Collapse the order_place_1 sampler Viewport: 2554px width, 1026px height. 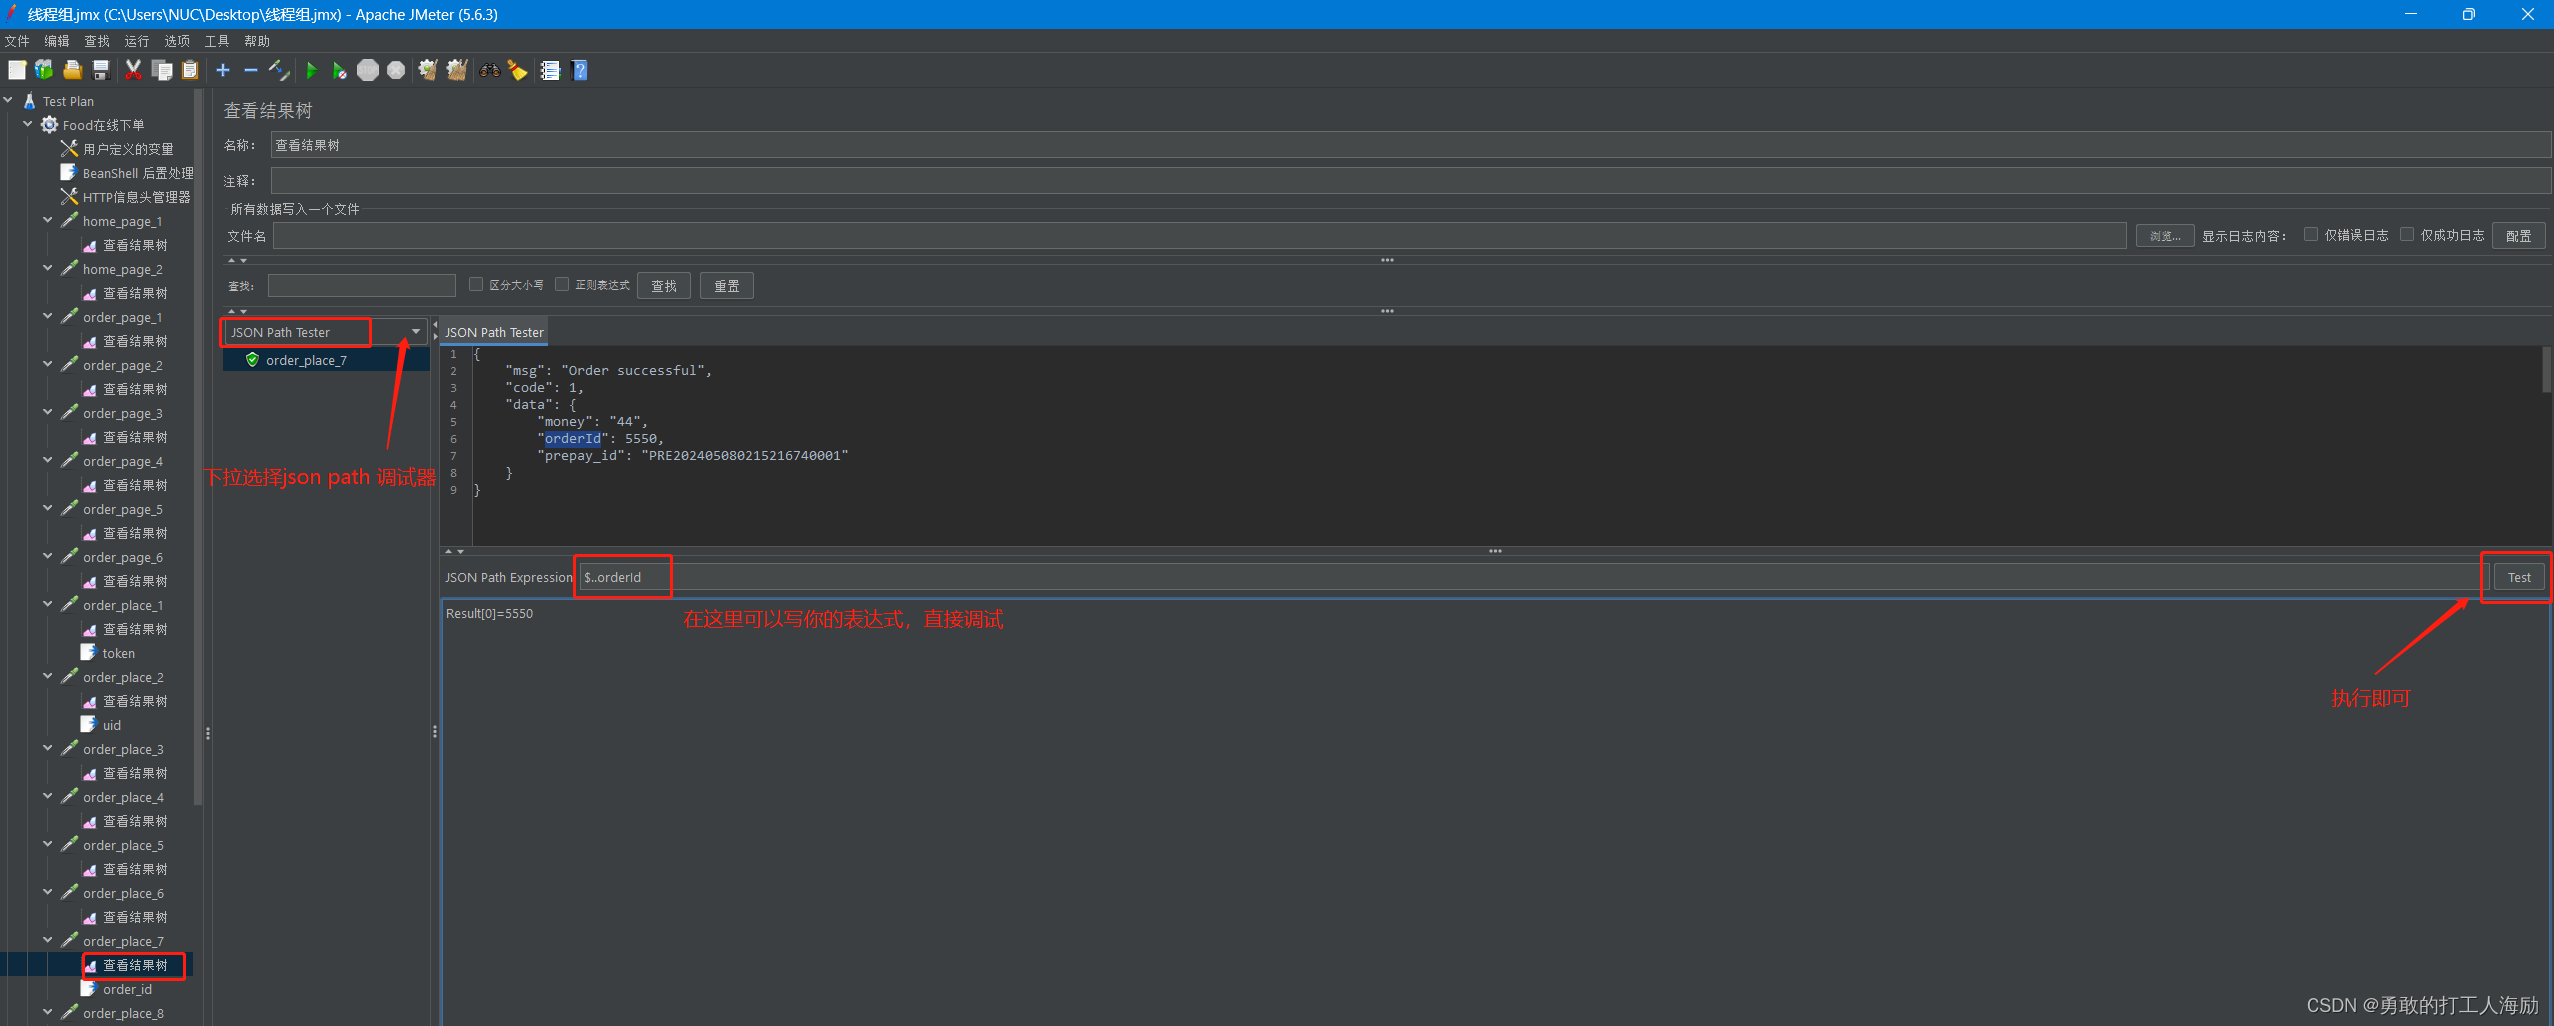(48, 604)
